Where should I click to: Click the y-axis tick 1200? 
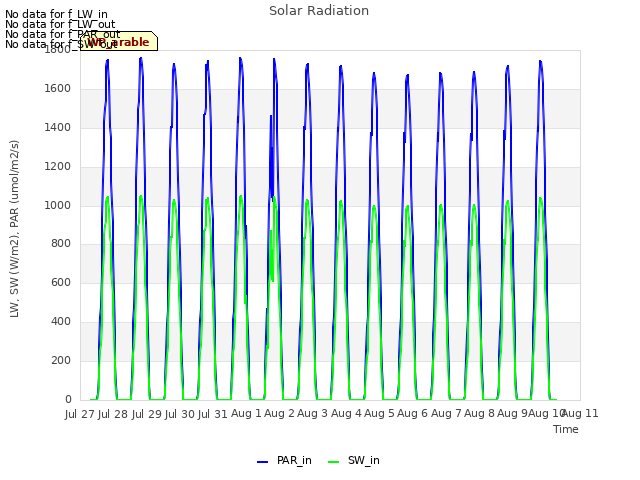[58, 167]
